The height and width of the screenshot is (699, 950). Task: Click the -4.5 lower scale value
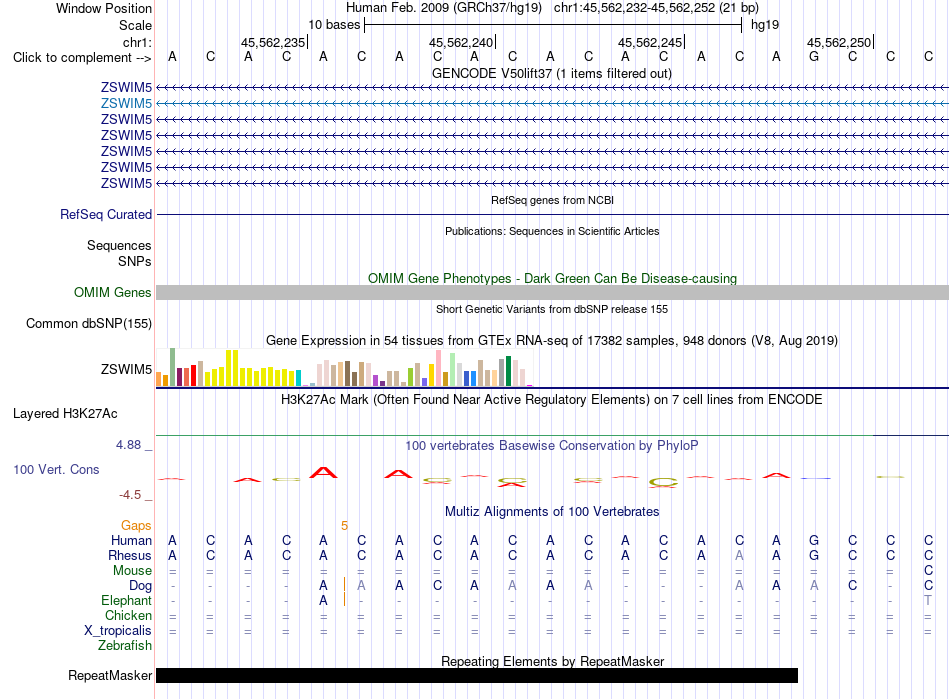[130, 495]
